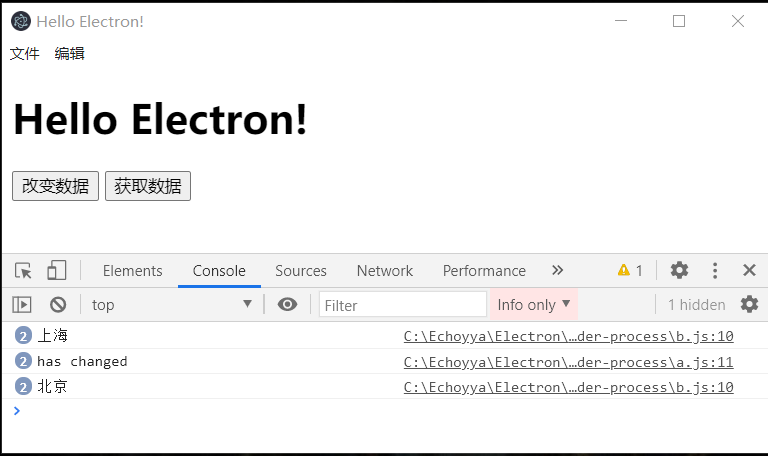The height and width of the screenshot is (456, 768).
Task: Open console settings gear beside hidden count
Action: pos(749,305)
